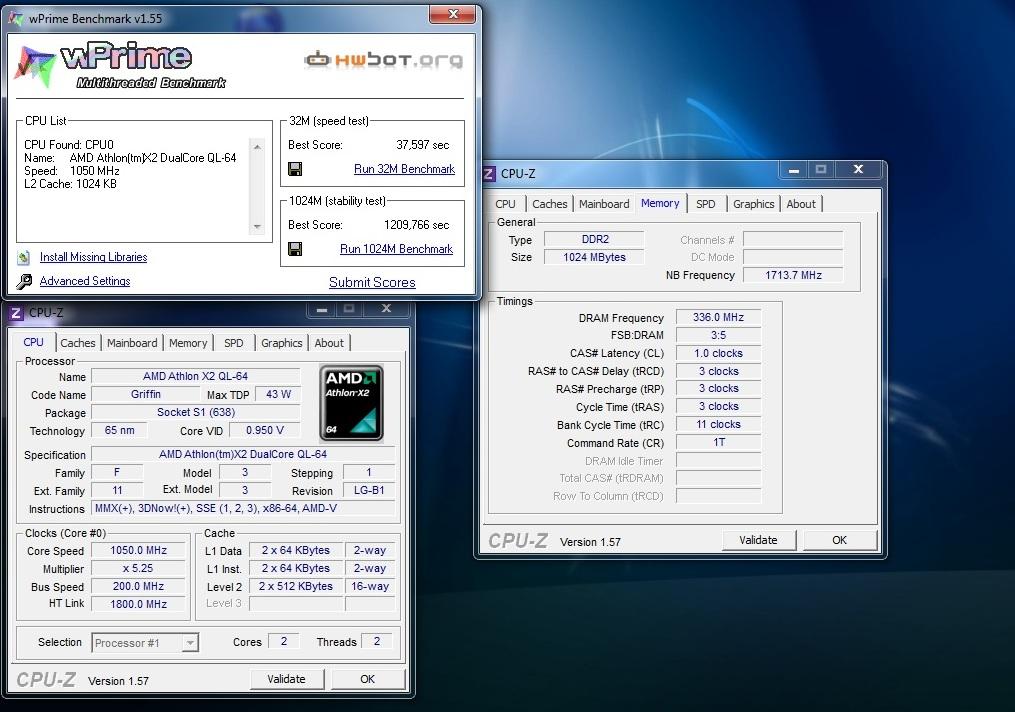Click OK in the CPU window
Image resolution: width=1015 pixels, height=712 pixels.
click(x=368, y=679)
